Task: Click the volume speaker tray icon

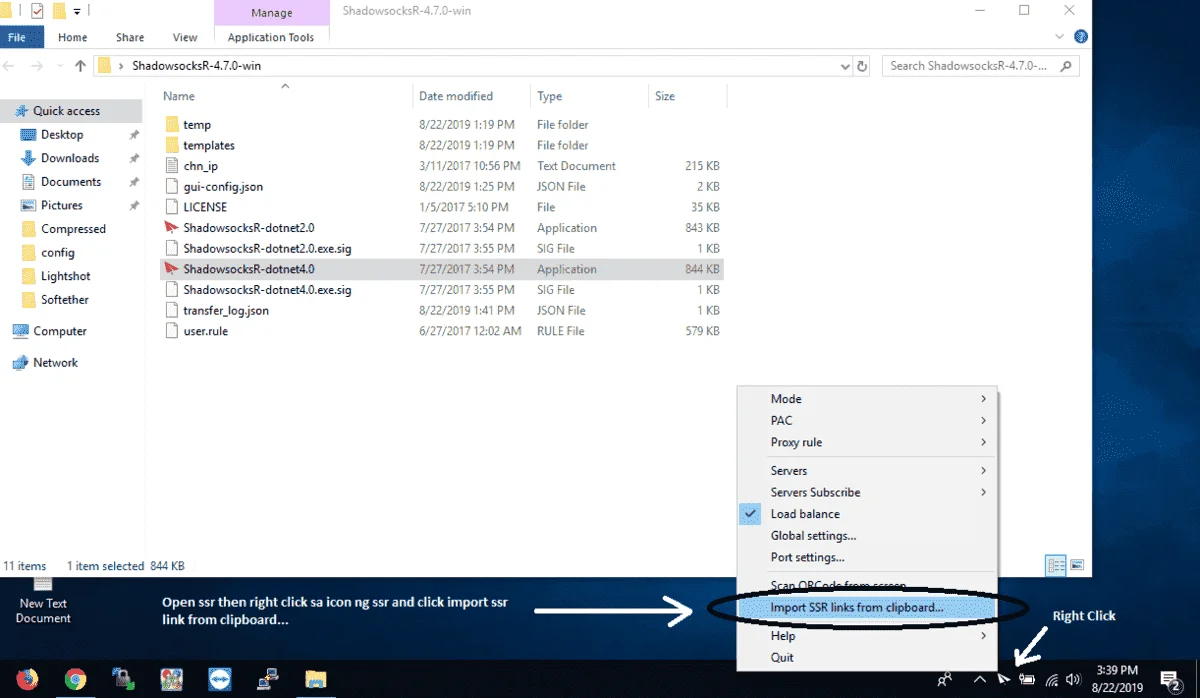Action: tap(1074, 679)
